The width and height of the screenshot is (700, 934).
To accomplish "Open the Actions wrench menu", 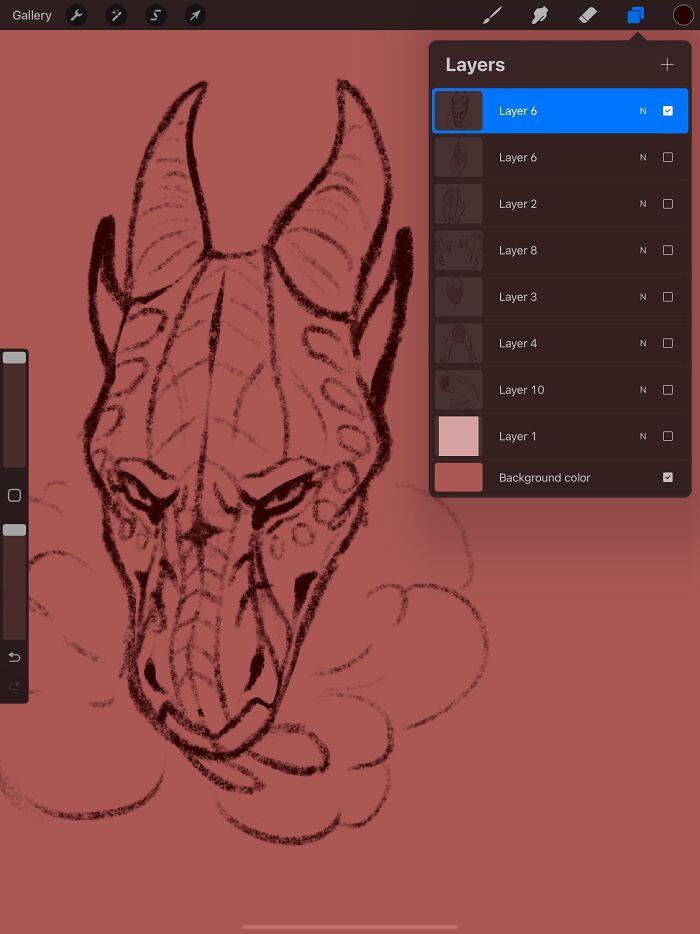I will pos(76,15).
